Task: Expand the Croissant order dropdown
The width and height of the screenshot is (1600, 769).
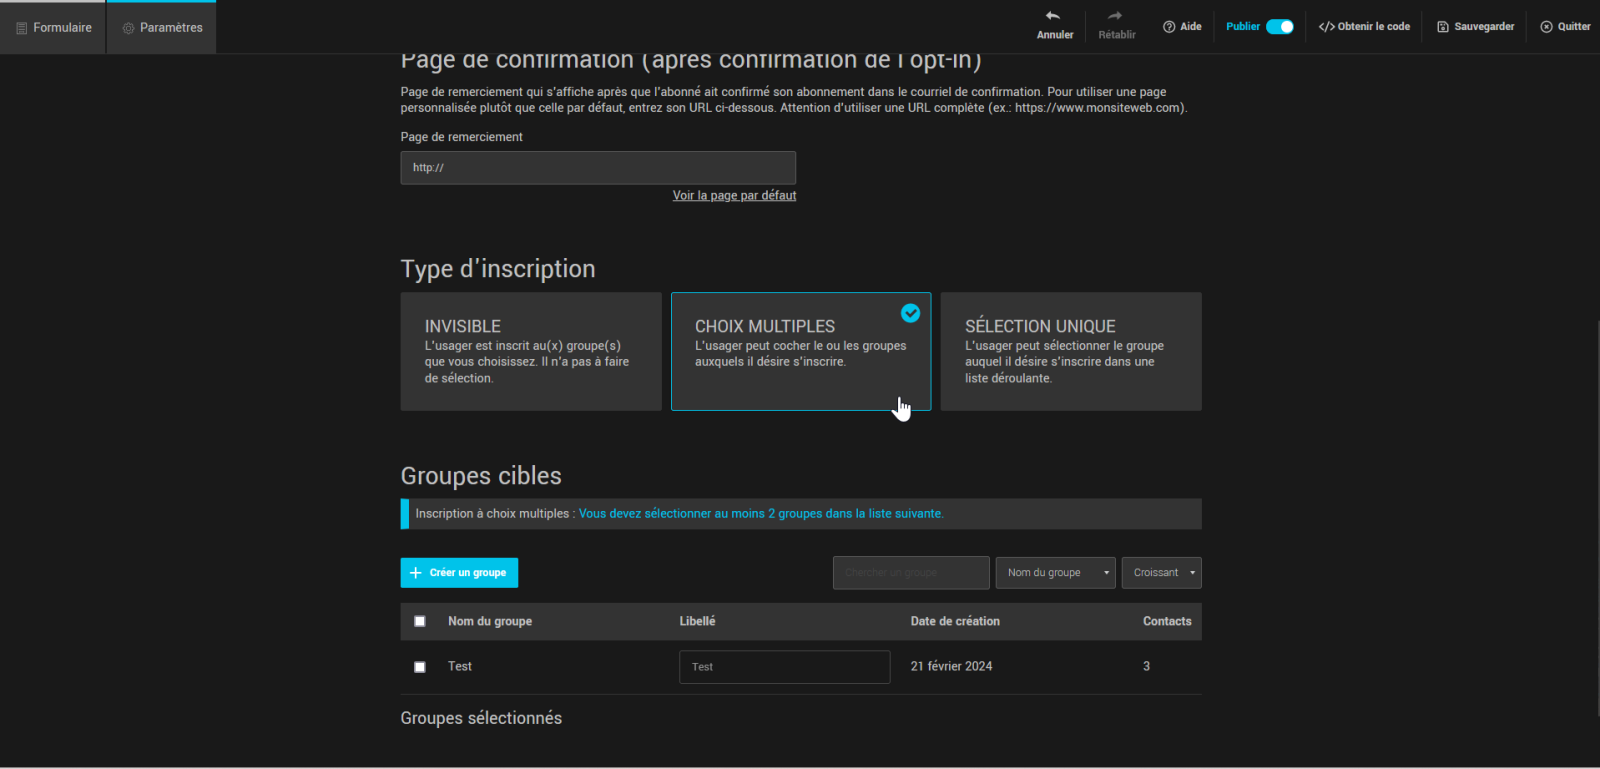Action: (x=1161, y=573)
